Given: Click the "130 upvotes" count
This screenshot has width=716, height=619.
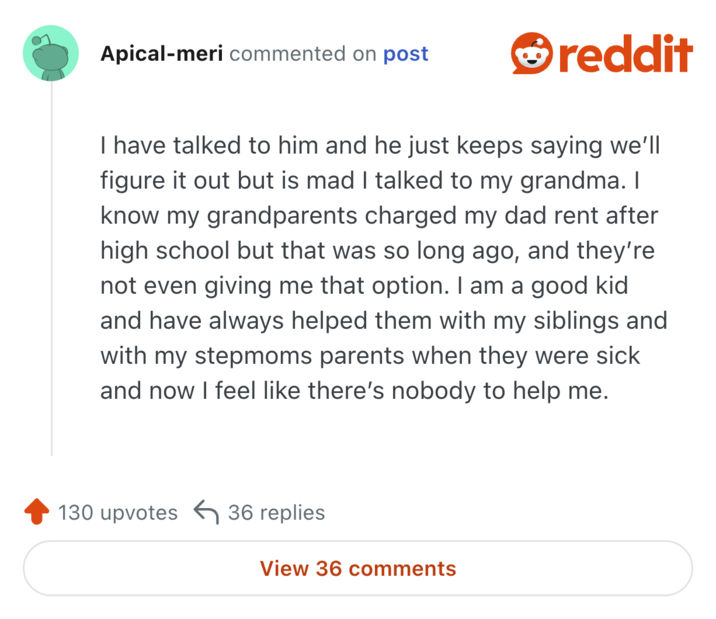Looking at the screenshot, I should [117, 513].
